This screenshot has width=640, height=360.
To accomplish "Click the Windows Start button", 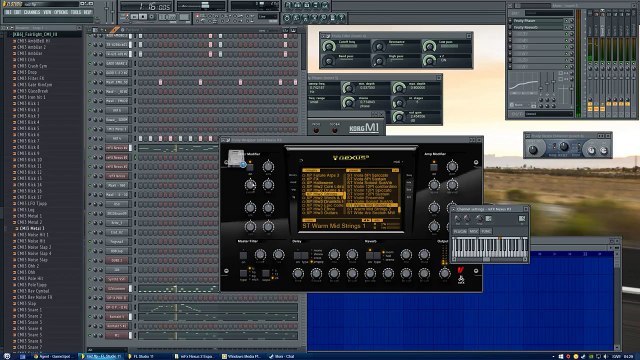I will click(7, 356).
